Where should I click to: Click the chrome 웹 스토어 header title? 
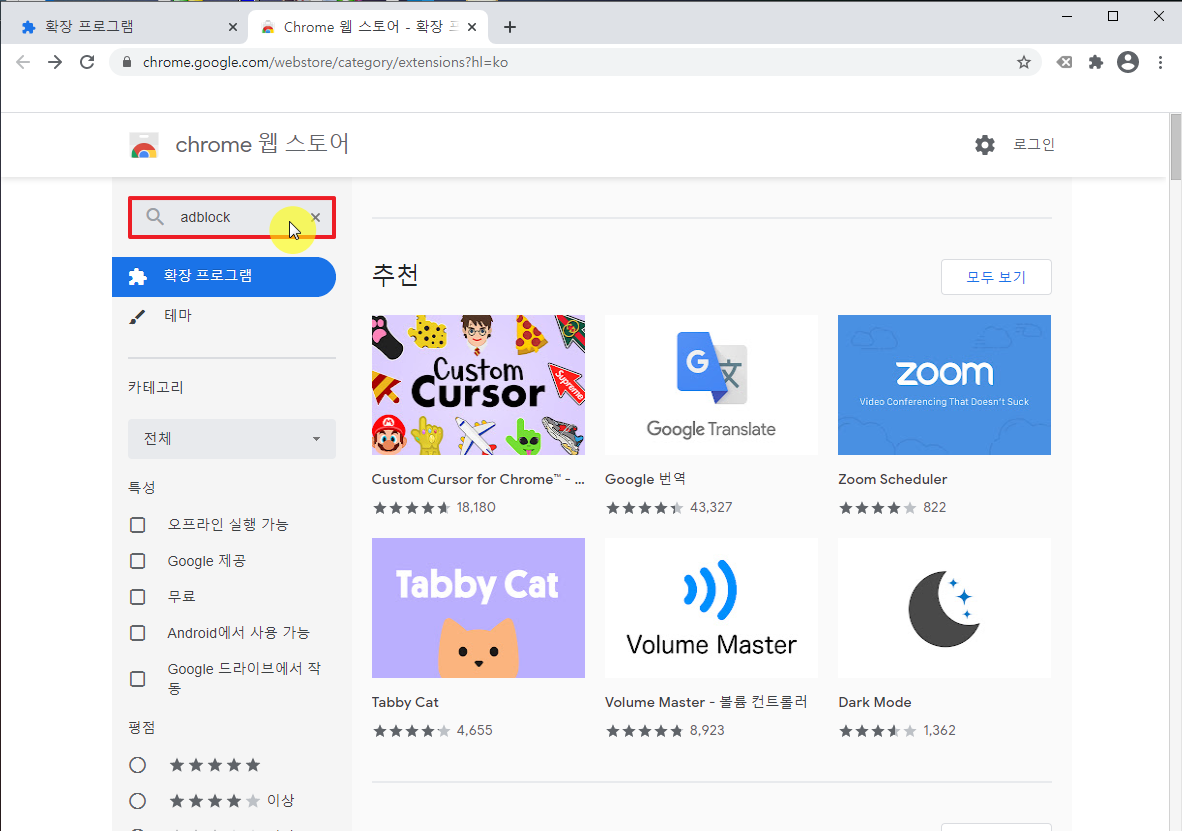click(262, 144)
